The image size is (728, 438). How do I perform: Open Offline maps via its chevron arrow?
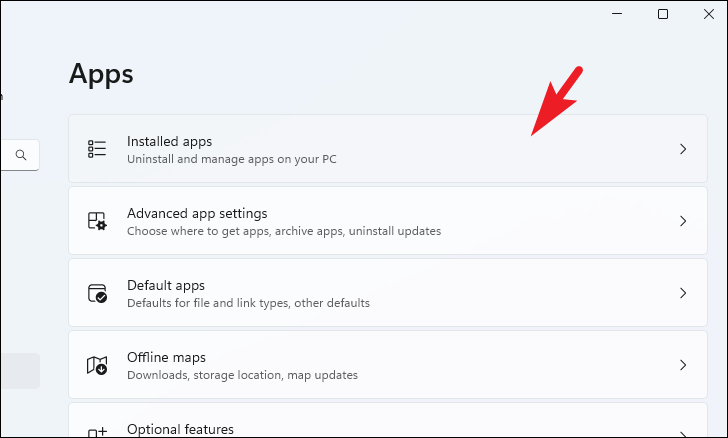(683, 365)
